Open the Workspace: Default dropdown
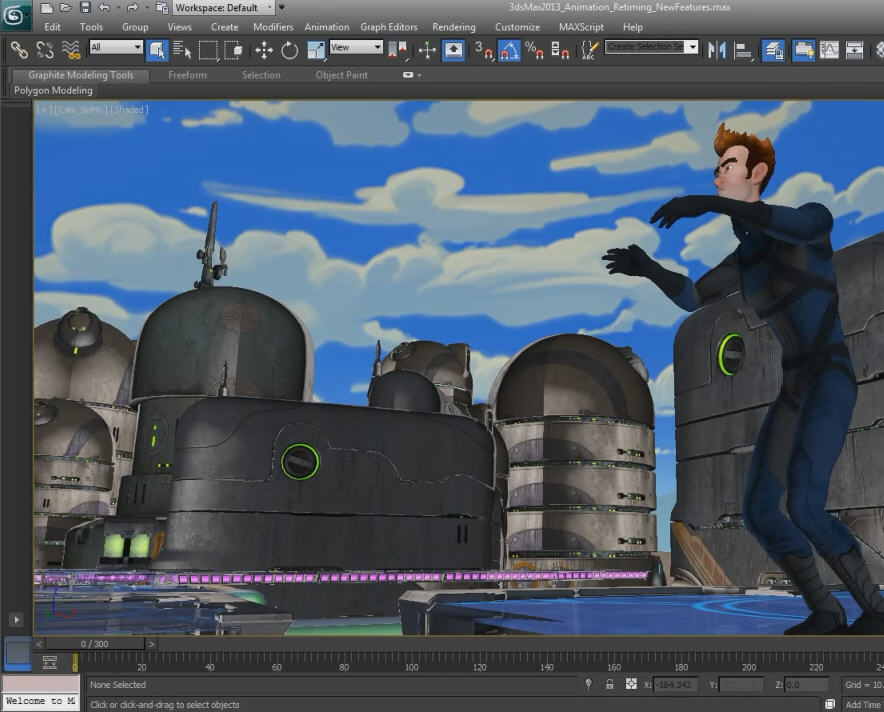Screen dimensions: 884x712 click(x=223, y=8)
